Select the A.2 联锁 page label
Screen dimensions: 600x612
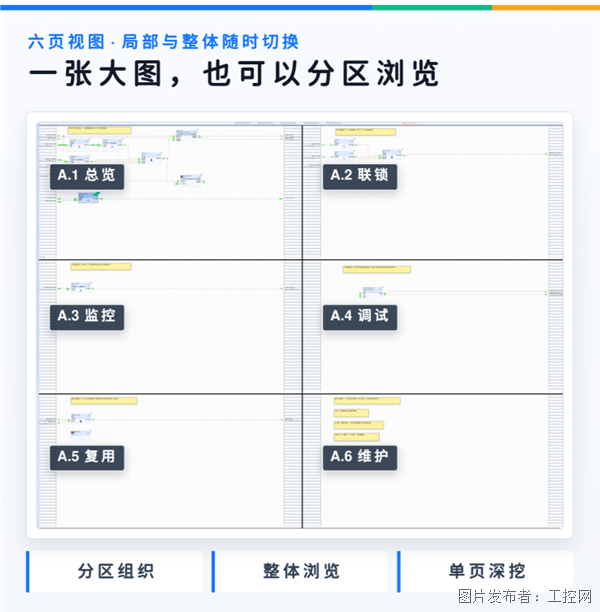[360, 176]
